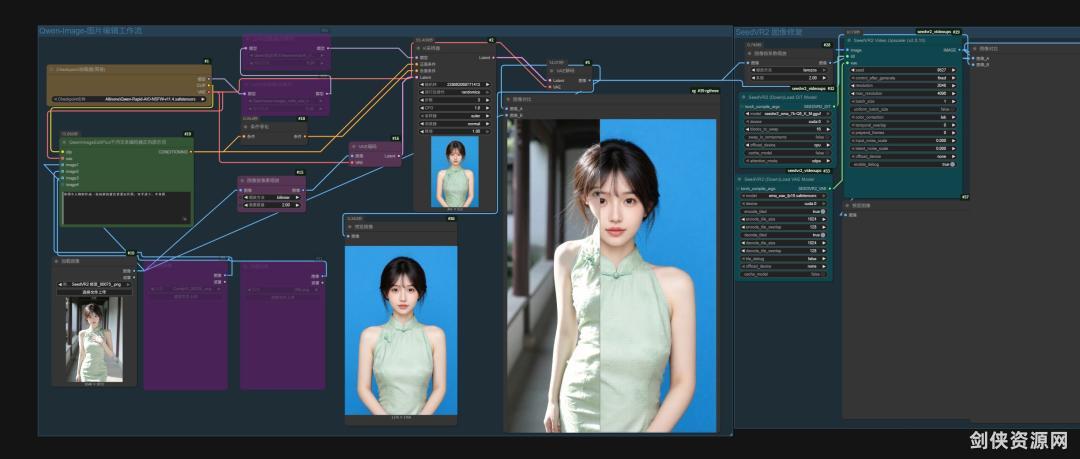Collapse the SeedVR2 Video Upscaler node title dot

849,39
